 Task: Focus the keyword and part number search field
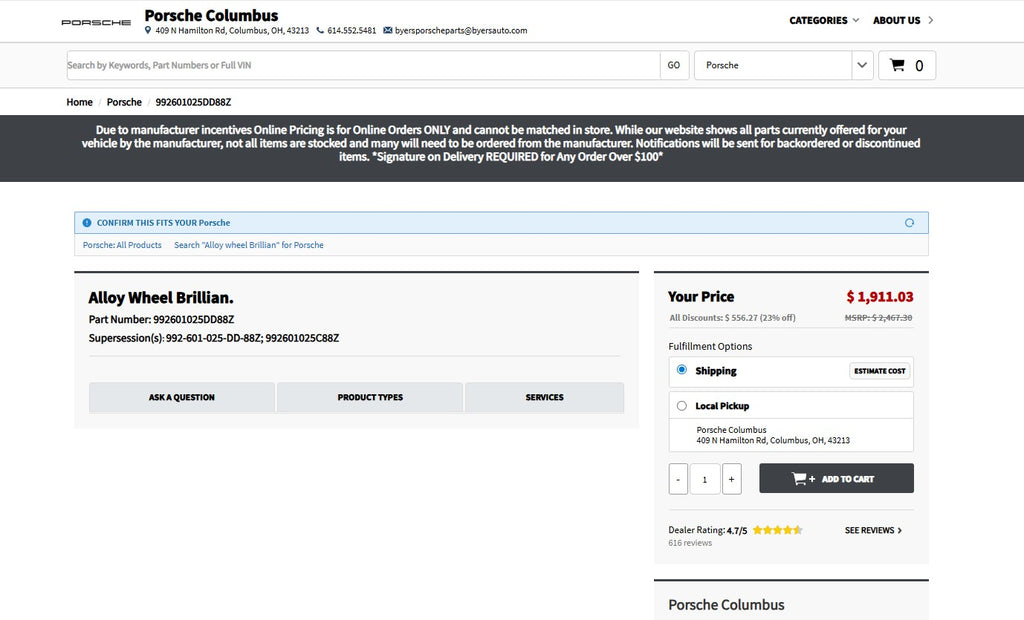coord(363,65)
